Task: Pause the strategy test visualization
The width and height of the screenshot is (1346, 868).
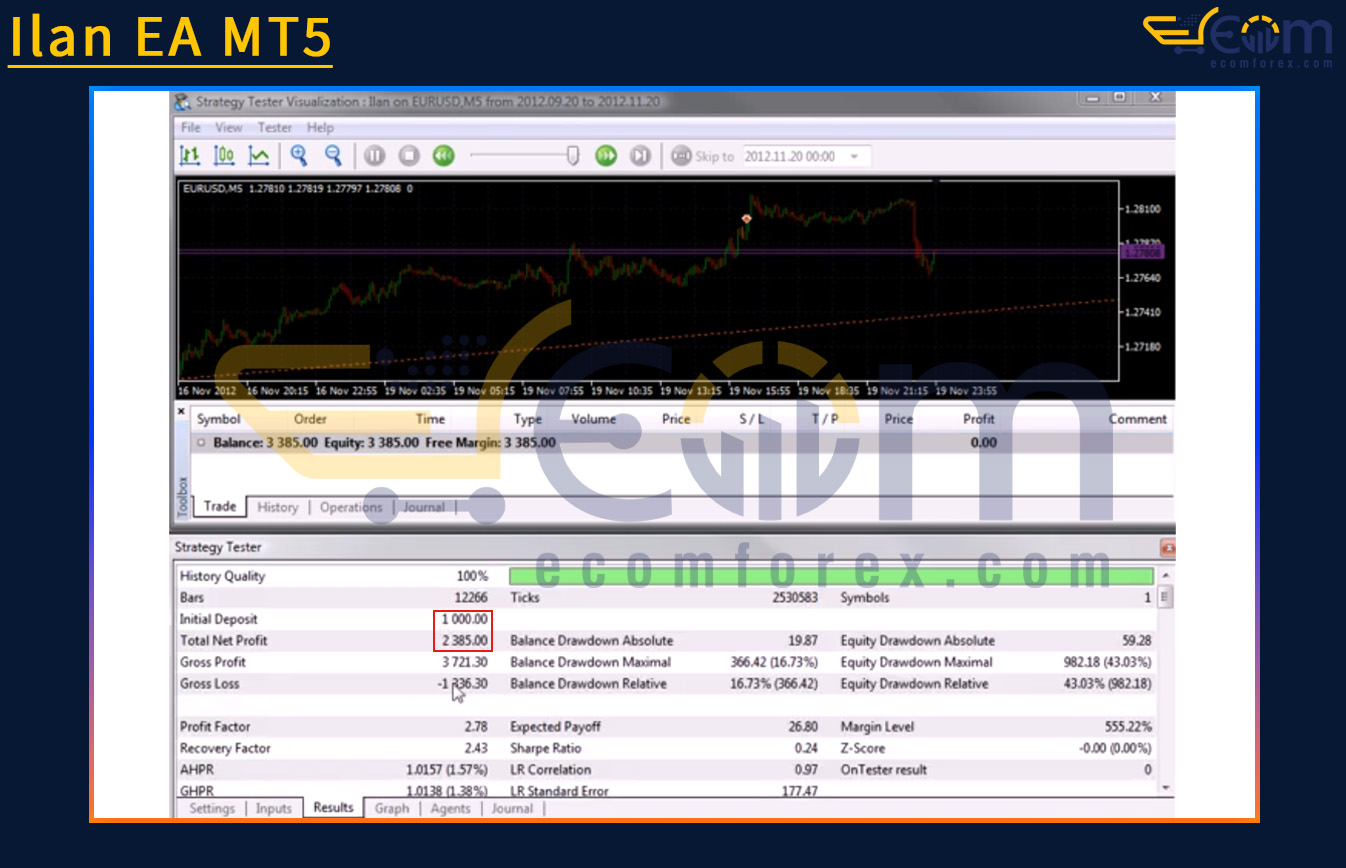Action: (x=374, y=156)
